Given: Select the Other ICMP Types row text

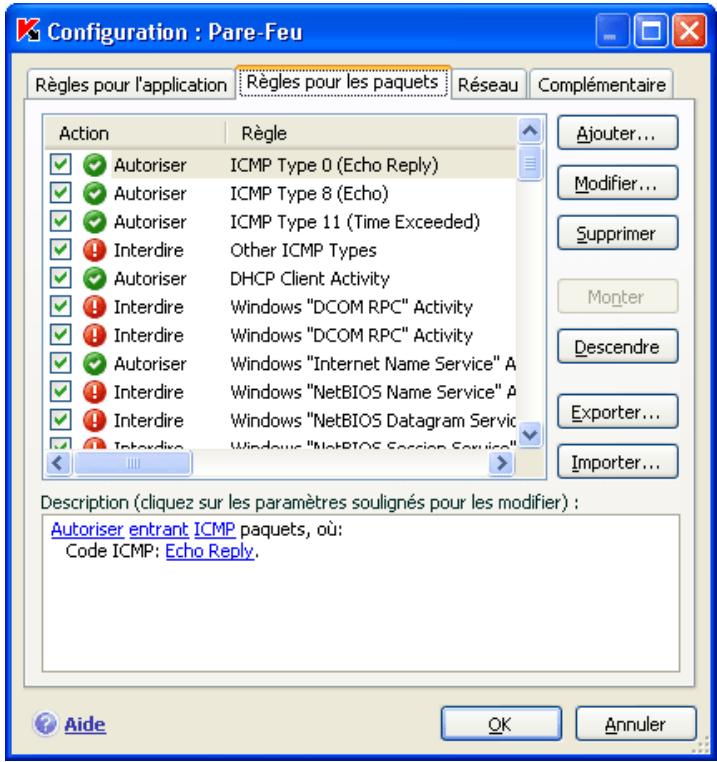Looking at the screenshot, I should 303,250.
